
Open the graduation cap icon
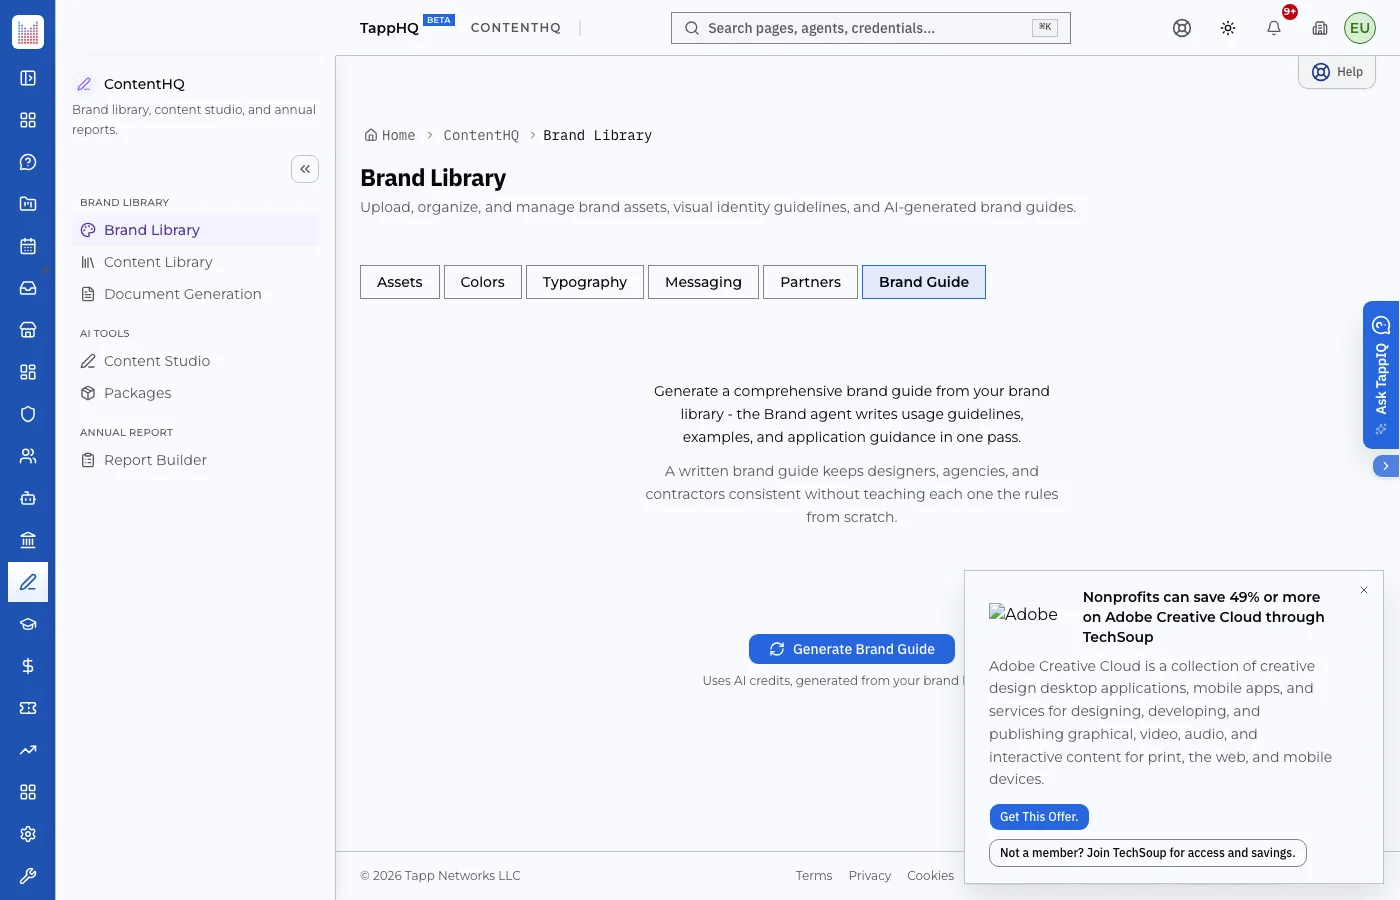click(28, 624)
